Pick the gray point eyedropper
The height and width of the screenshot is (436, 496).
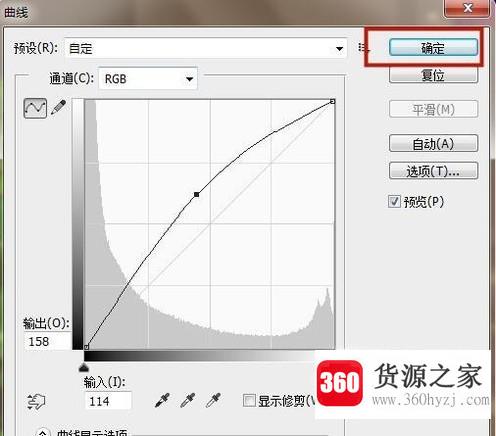188,400
